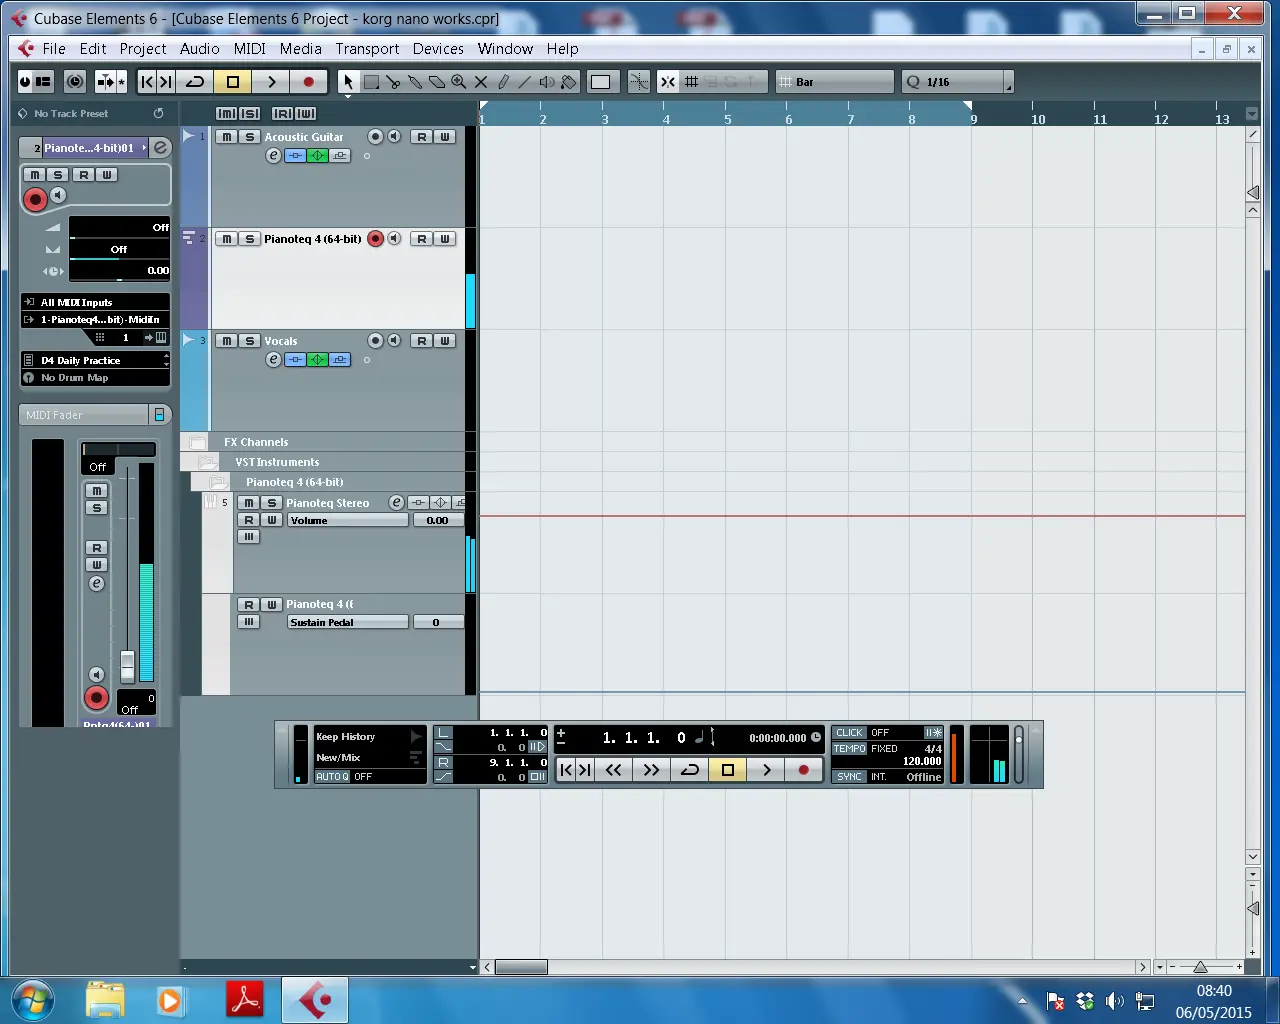The image size is (1280, 1024).
Task: Open the All MIDI Inputs routing dropdown
Action: (96, 302)
